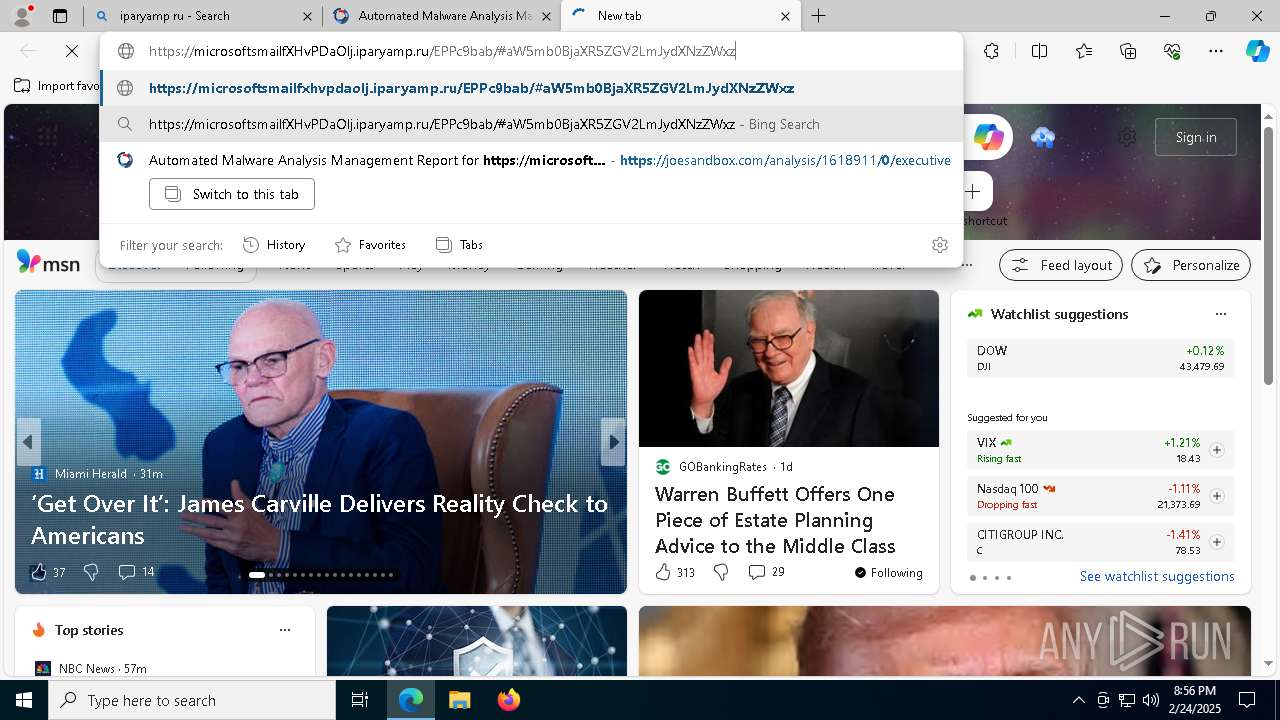The image size is (1280, 720).
Task: Open a new tab with the plus button
Action: (818, 16)
